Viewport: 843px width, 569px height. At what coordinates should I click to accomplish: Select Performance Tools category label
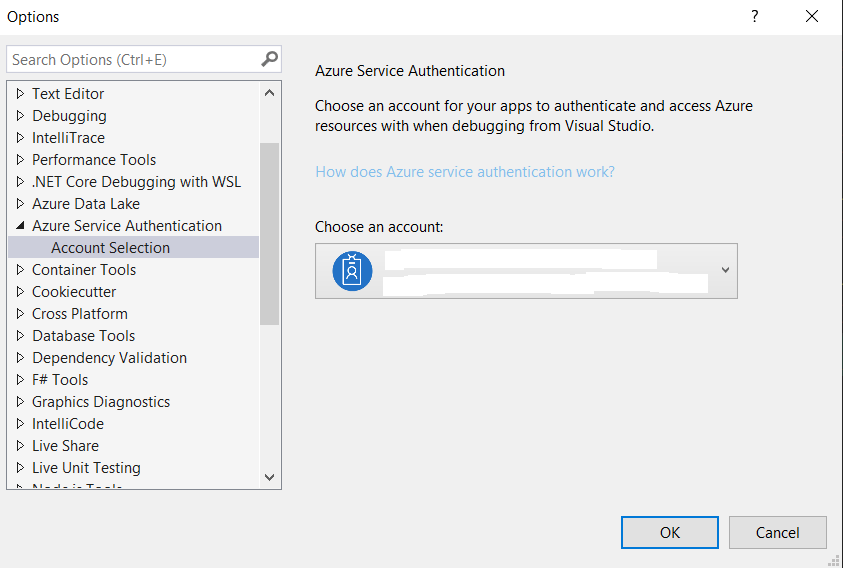click(x=94, y=160)
